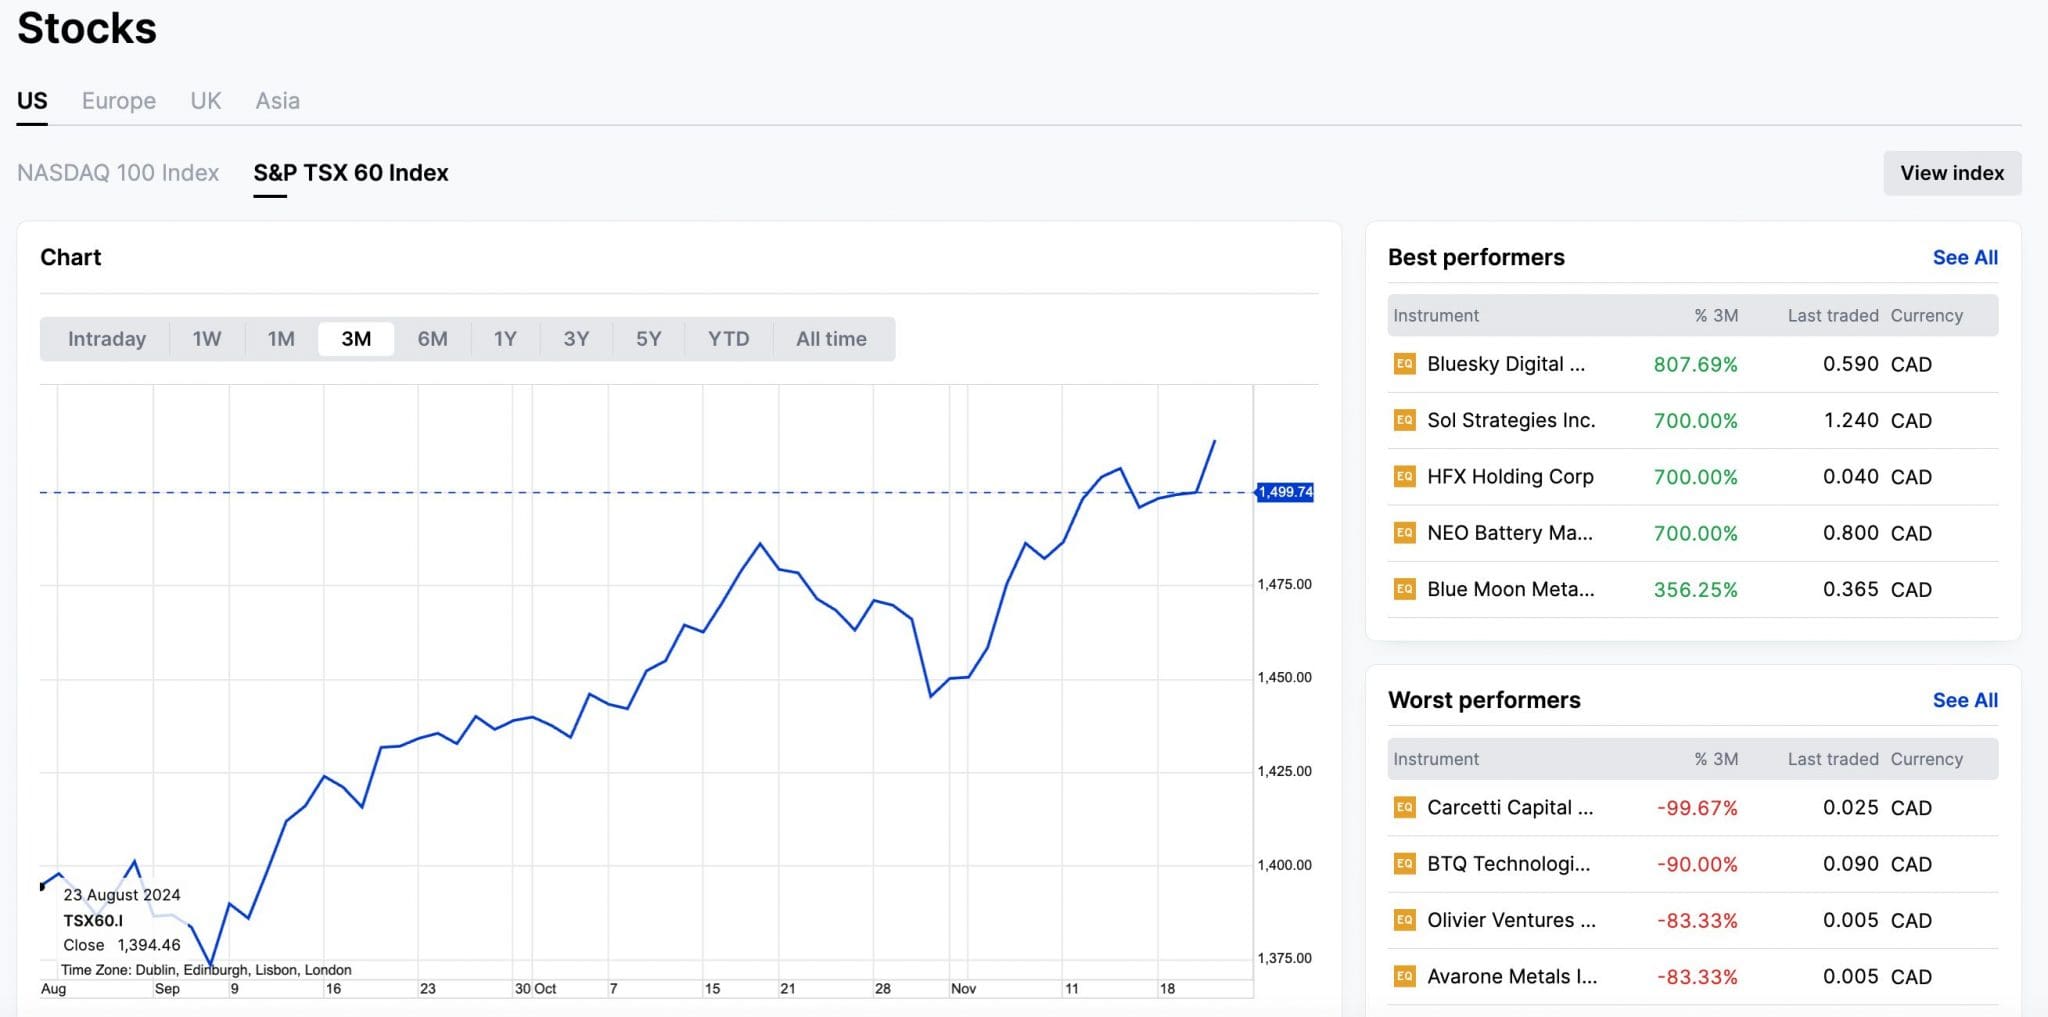Viewport: 2048px width, 1017px height.
Task: Click the EQ icon beside NEO Battery Ma...
Action: (1404, 533)
